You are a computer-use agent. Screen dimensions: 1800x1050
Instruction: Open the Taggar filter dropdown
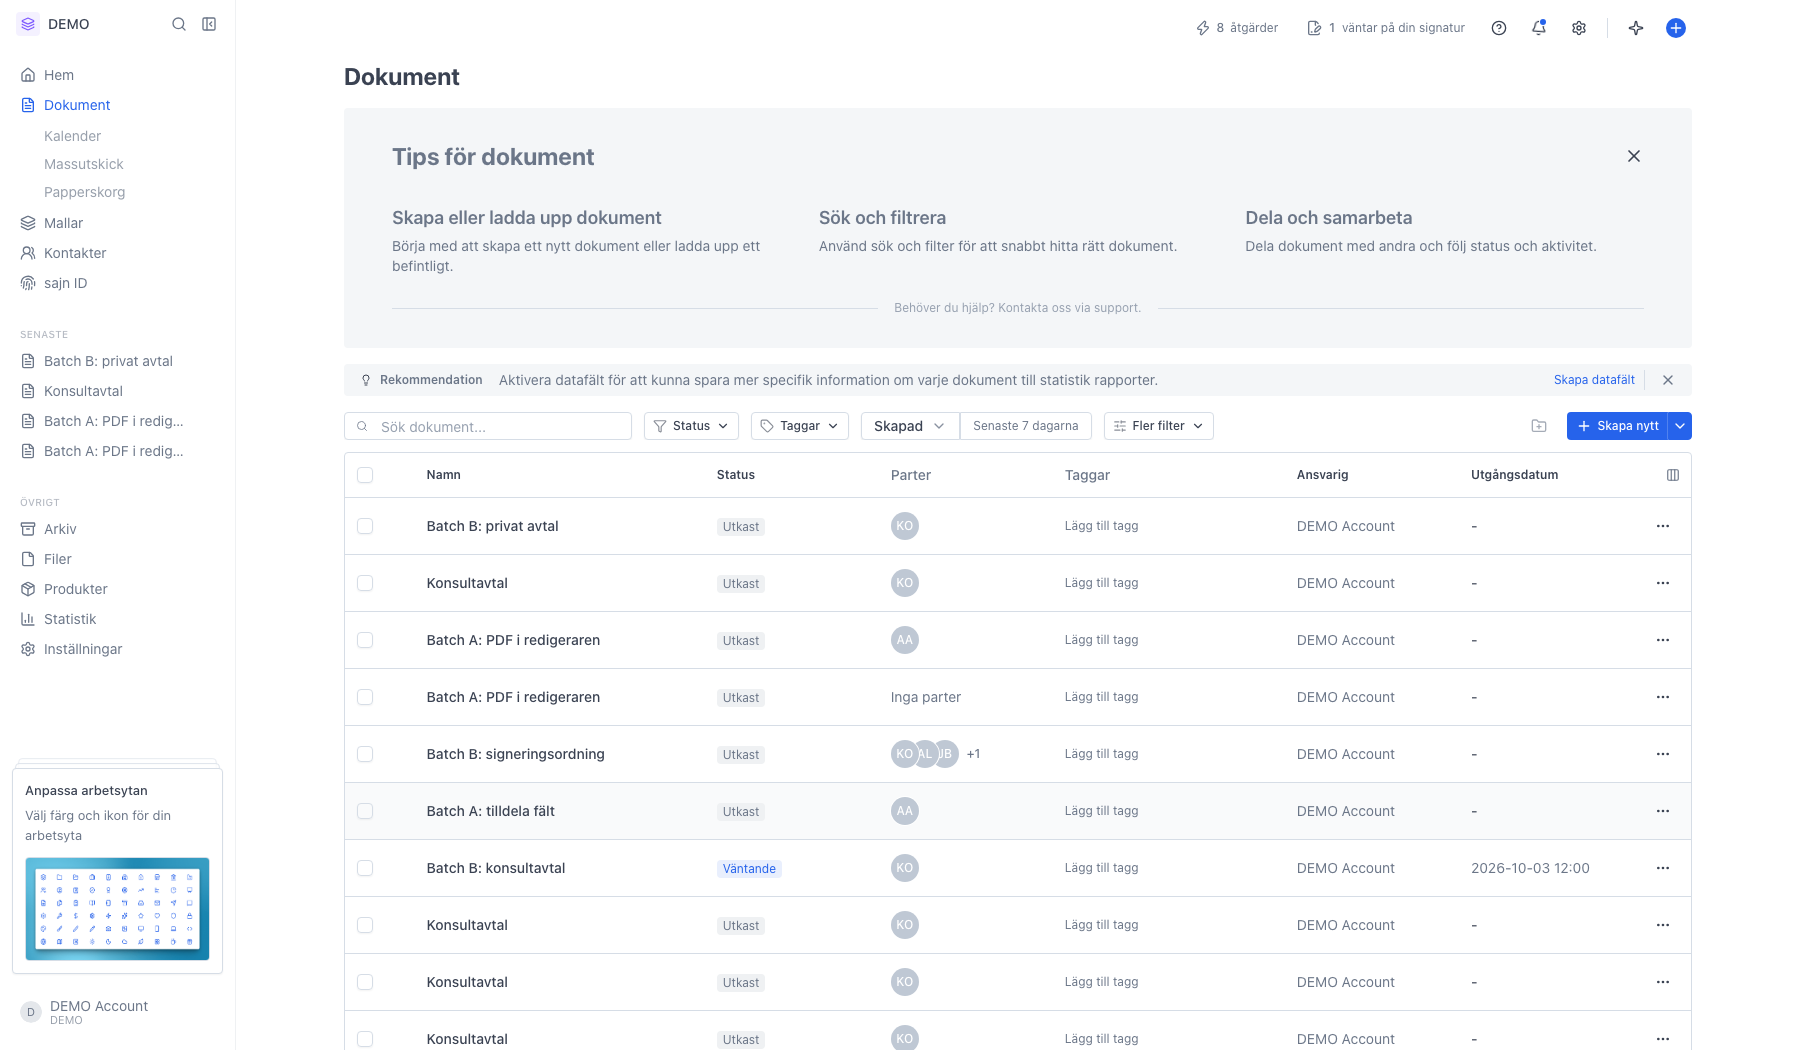coord(800,426)
